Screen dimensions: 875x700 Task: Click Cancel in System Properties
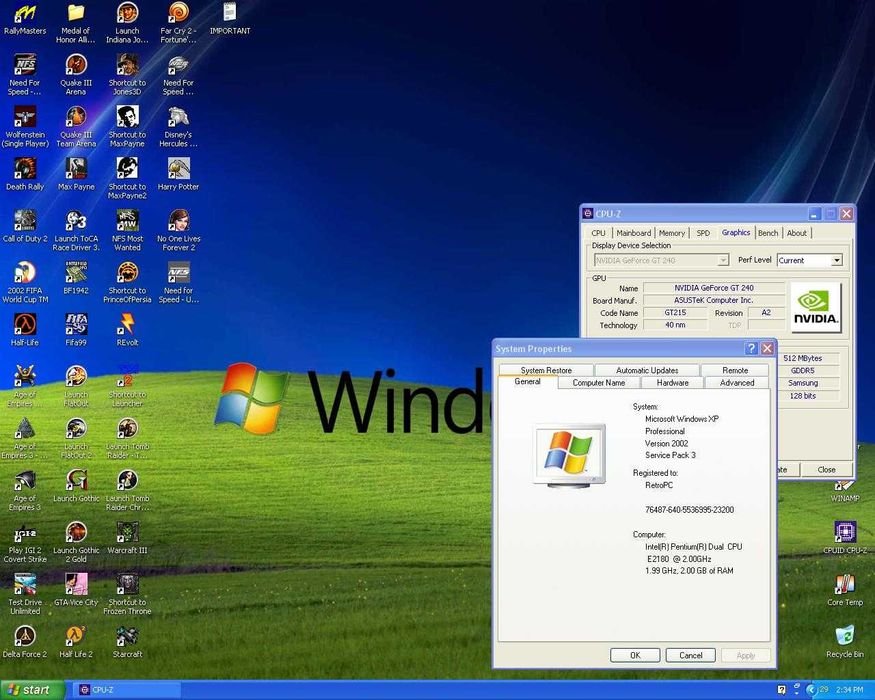(690, 655)
